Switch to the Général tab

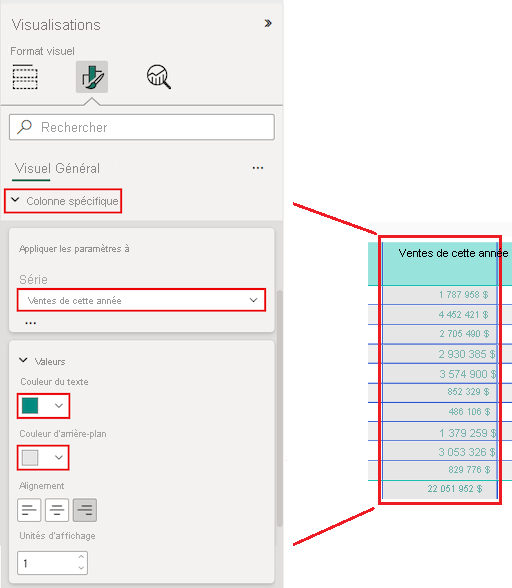pyautogui.click(x=77, y=168)
